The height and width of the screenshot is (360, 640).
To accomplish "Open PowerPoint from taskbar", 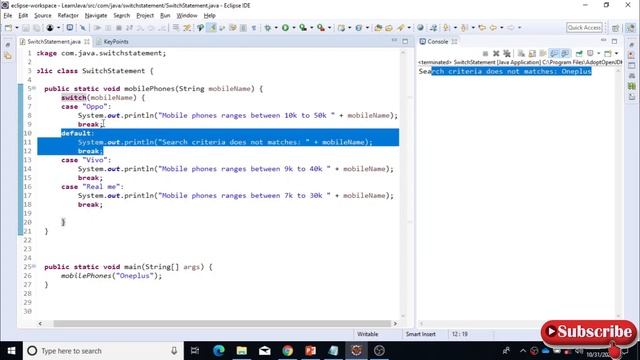I will point(311,351).
